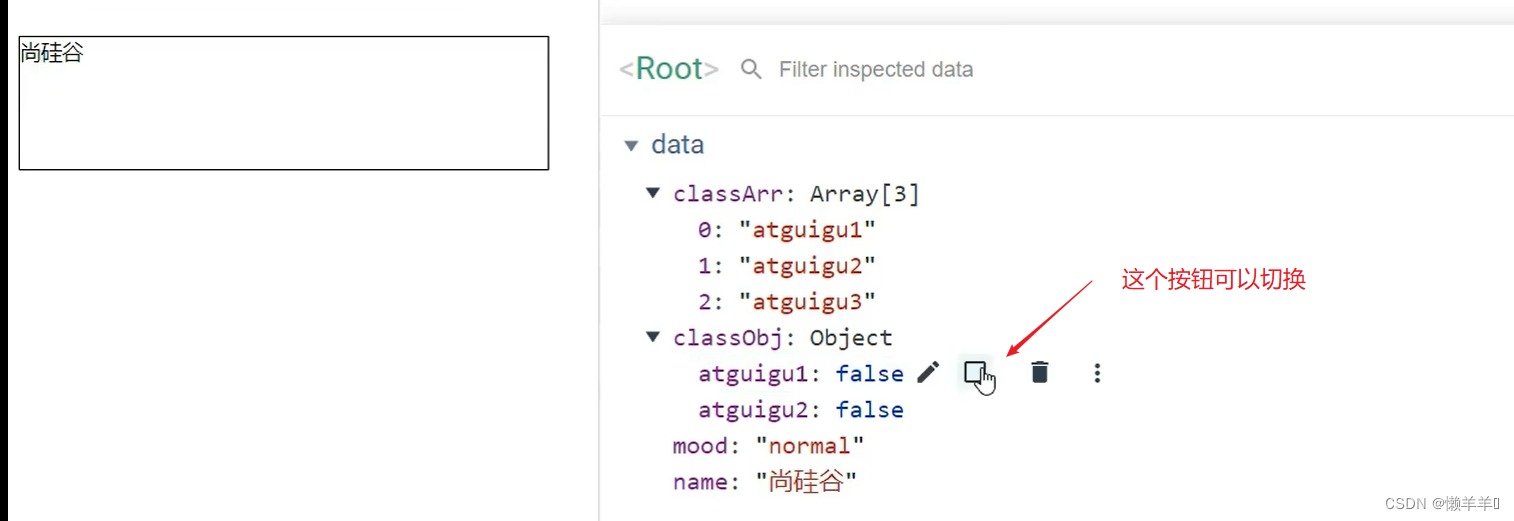This screenshot has height=521, width=1514.
Task: Focus the Filter inspected data field
Action: click(875, 69)
